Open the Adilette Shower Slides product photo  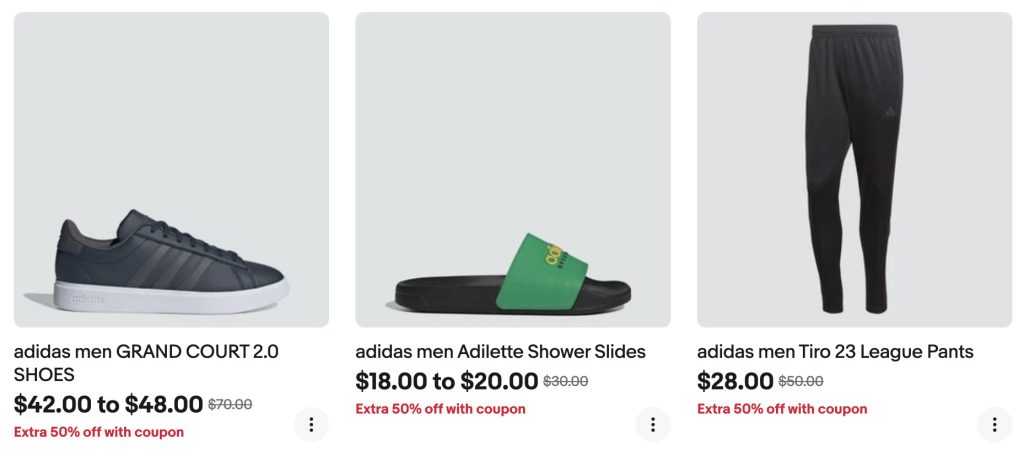coord(513,170)
